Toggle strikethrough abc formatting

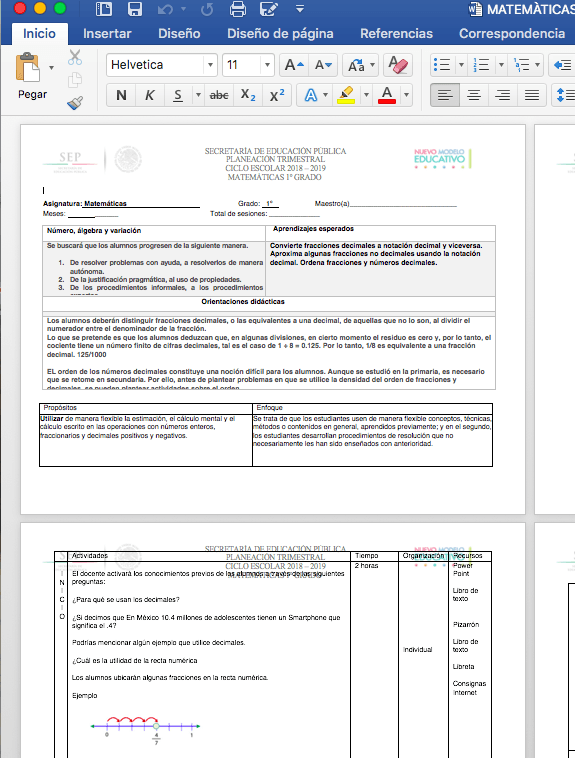pyautogui.click(x=219, y=95)
